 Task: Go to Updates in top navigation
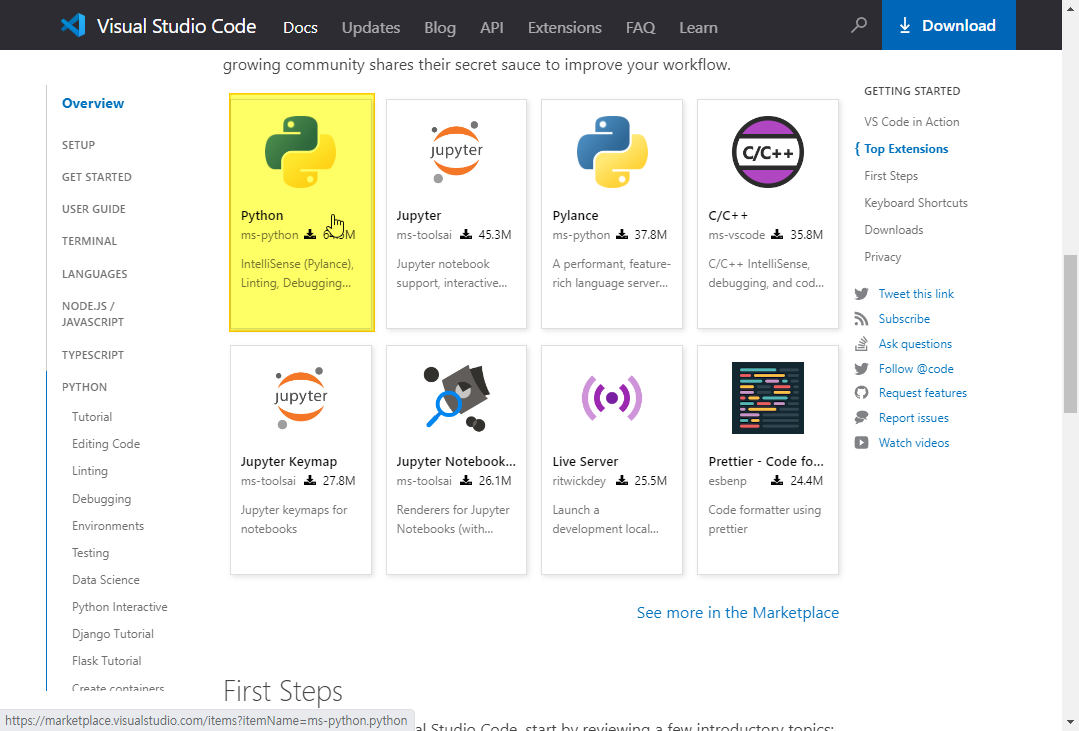pos(371,28)
